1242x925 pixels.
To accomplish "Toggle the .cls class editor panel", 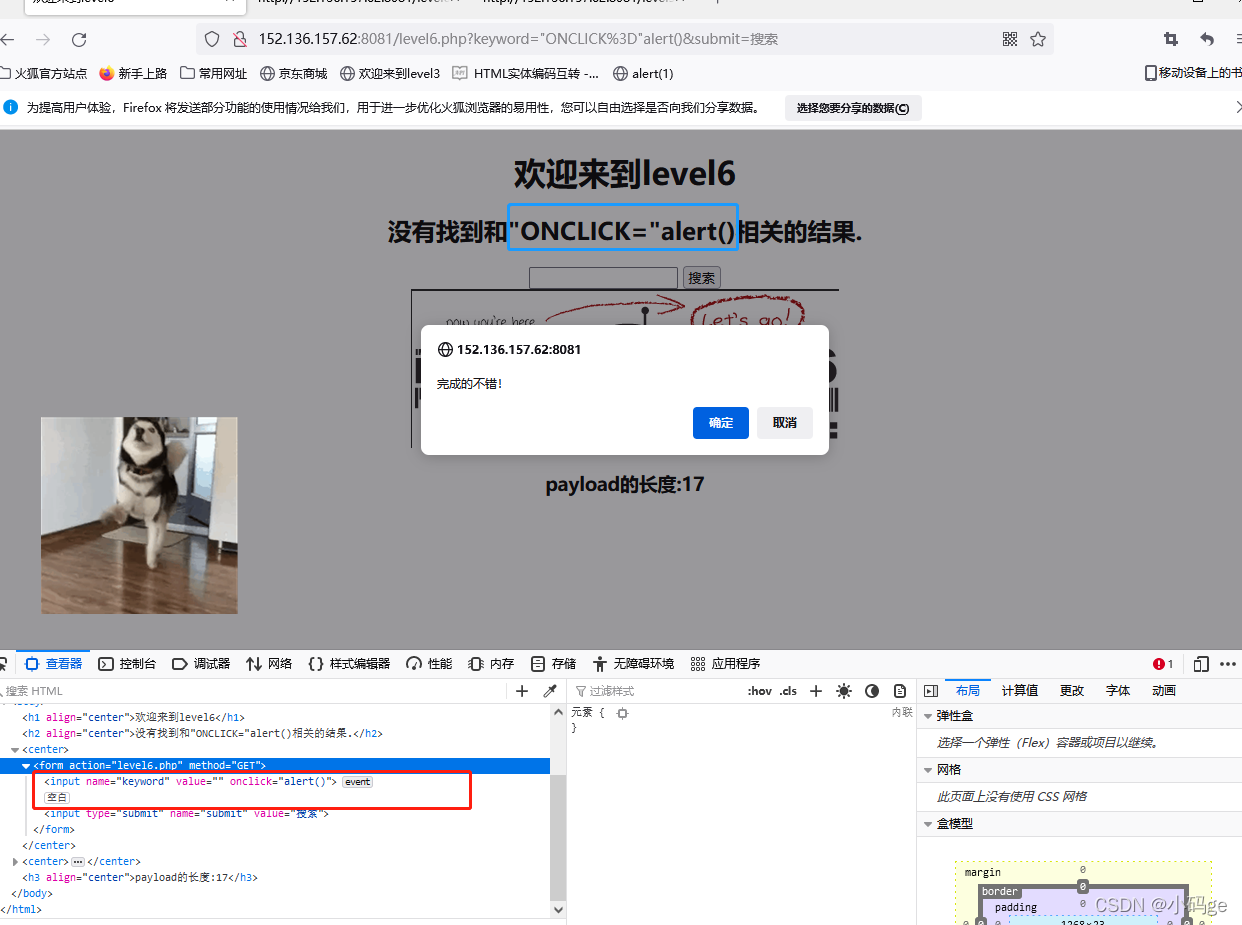I will (788, 690).
